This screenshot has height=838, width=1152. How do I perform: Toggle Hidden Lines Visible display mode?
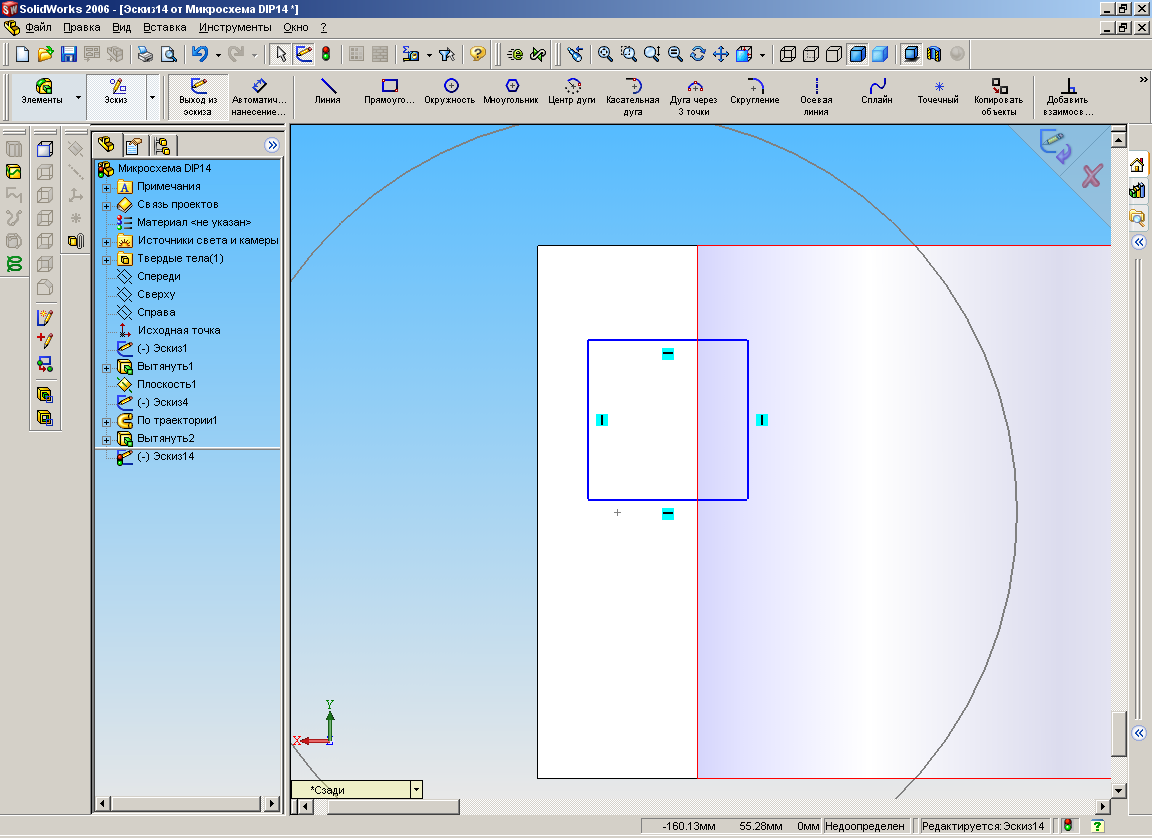[x=811, y=54]
